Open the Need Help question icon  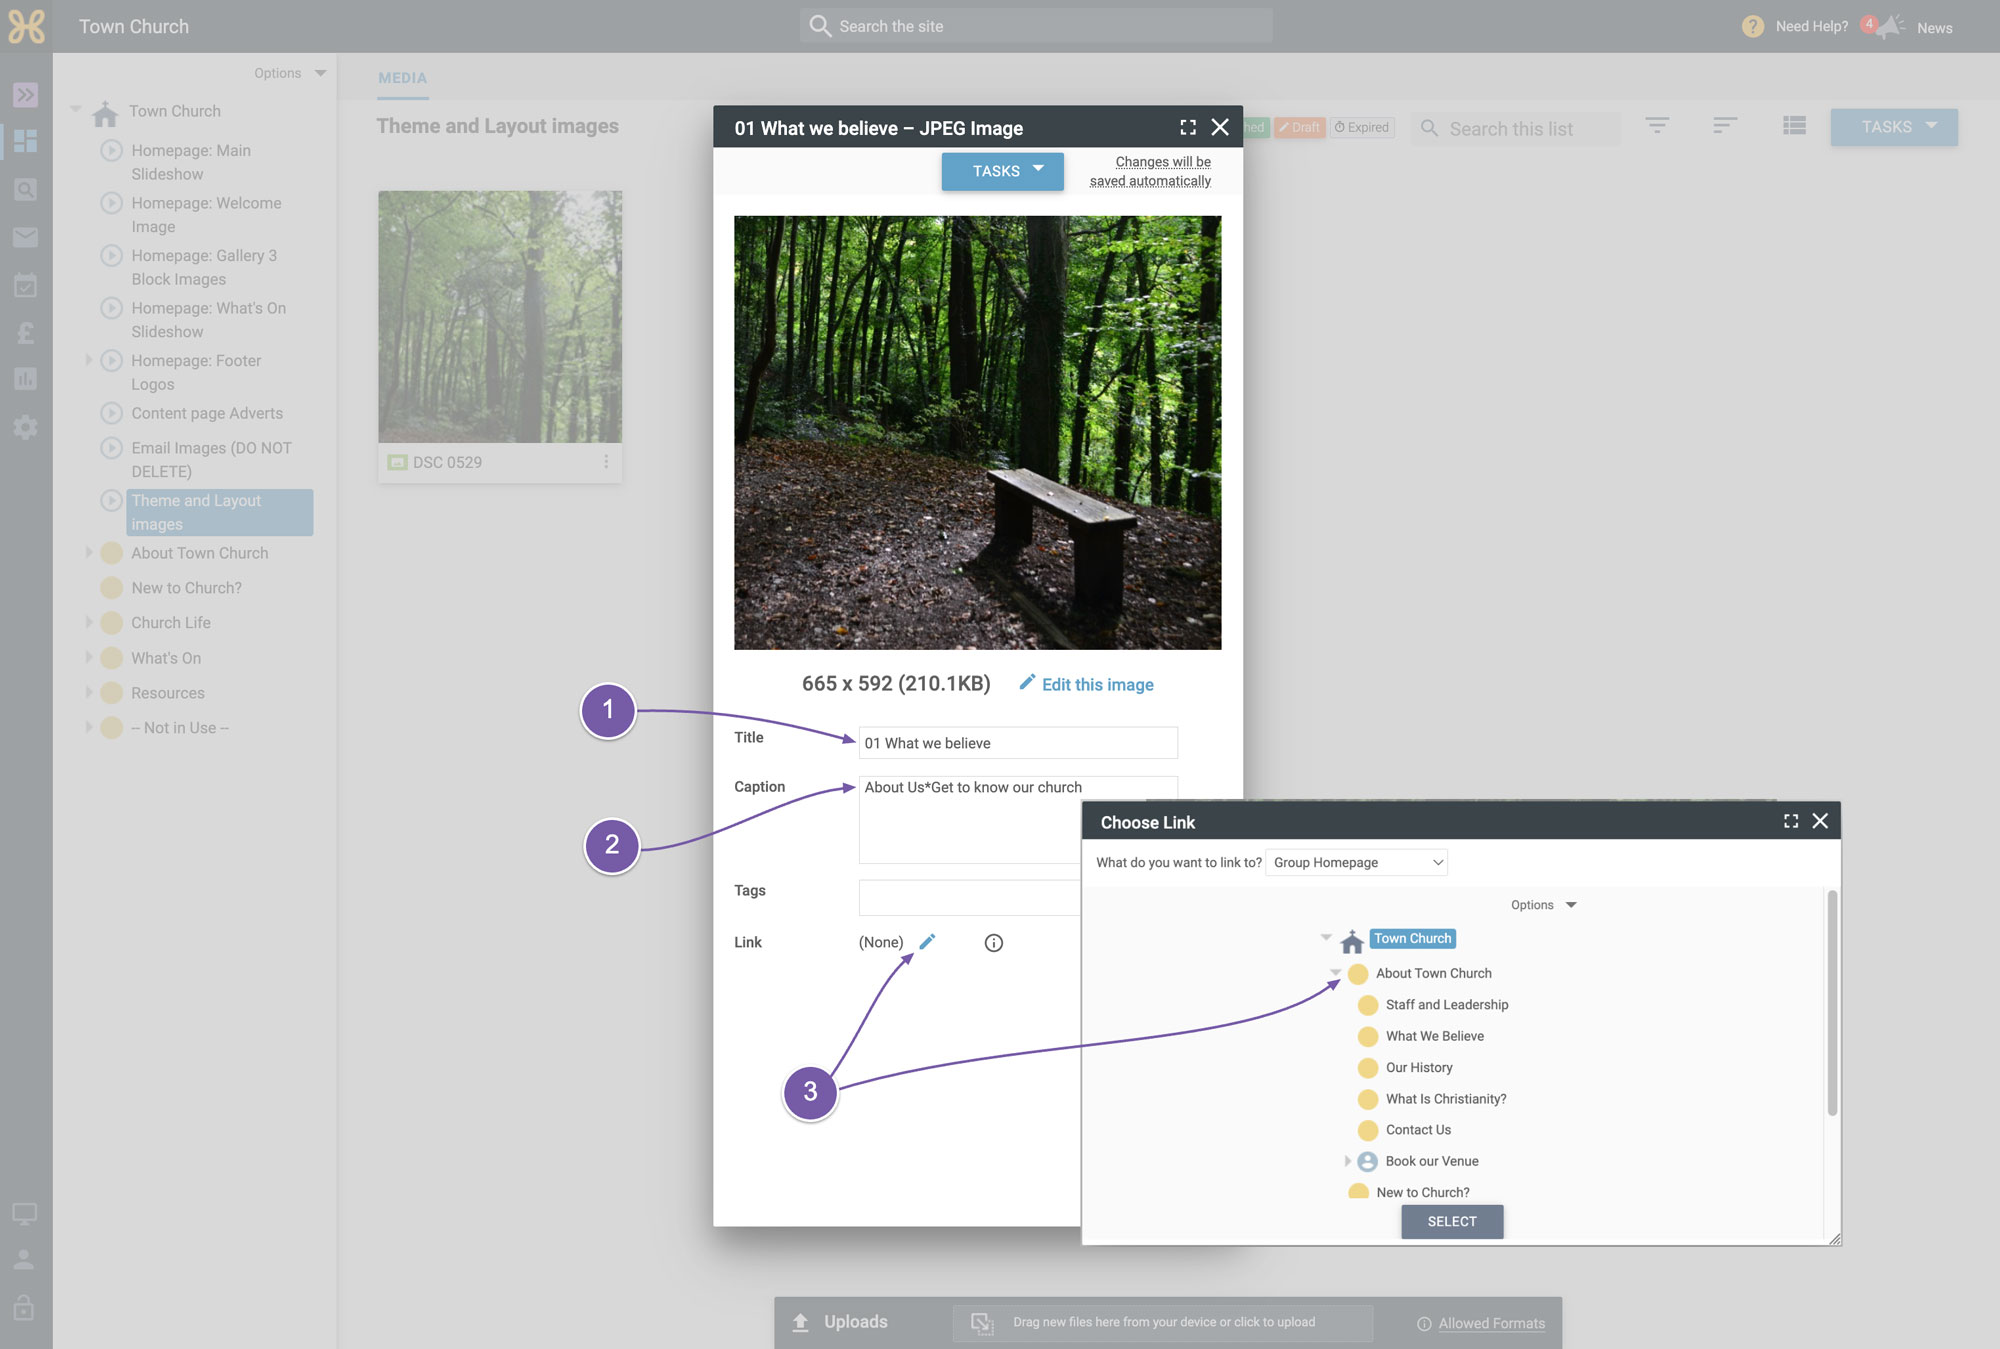1753,27
